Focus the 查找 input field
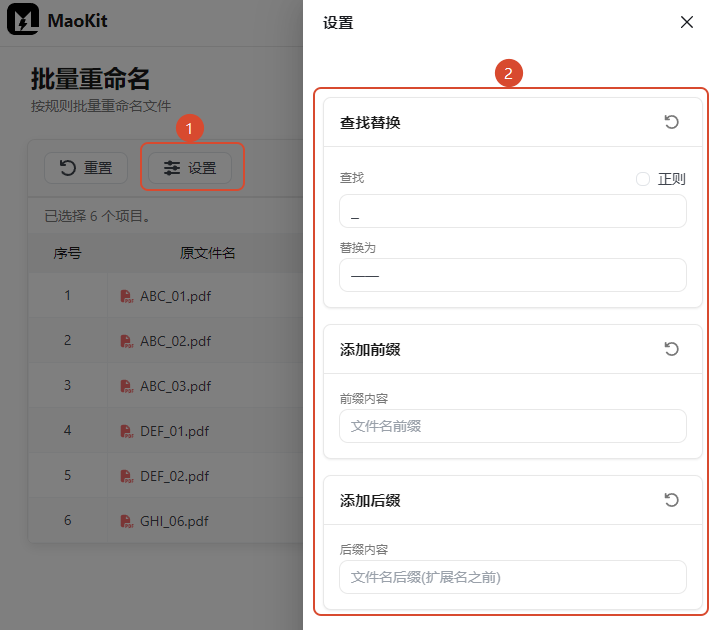The width and height of the screenshot is (714, 630). [x=513, y=211]
